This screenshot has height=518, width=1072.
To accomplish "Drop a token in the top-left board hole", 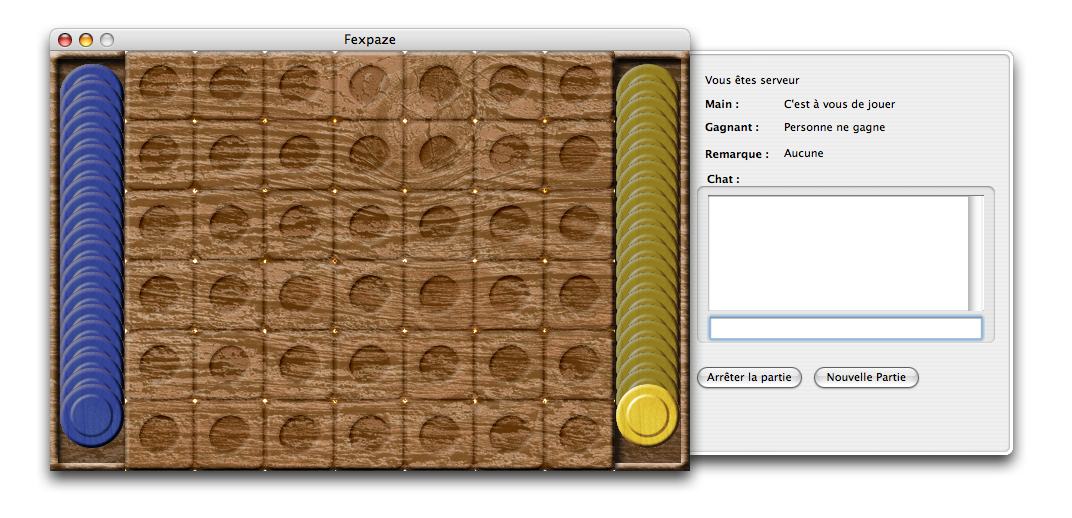I will click(x=159, y=83).
